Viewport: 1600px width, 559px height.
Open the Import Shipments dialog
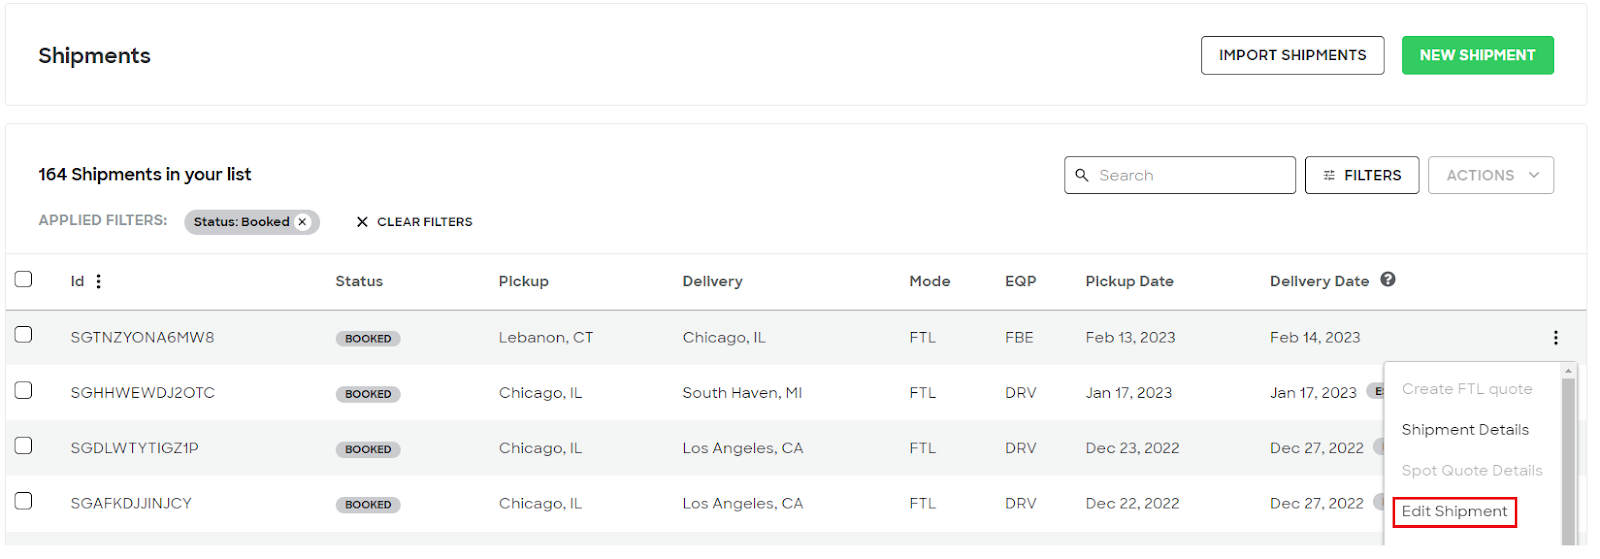[1292, 55]
